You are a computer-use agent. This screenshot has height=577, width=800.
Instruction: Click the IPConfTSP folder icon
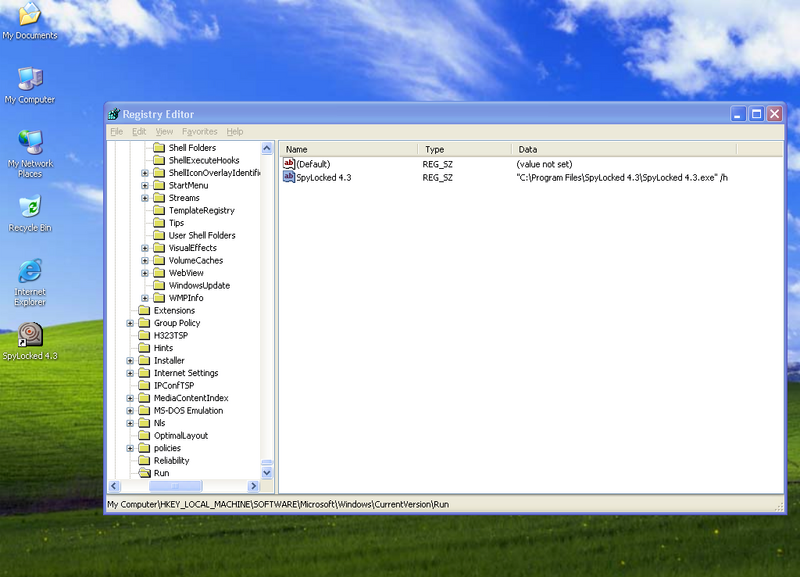point(144,385)
